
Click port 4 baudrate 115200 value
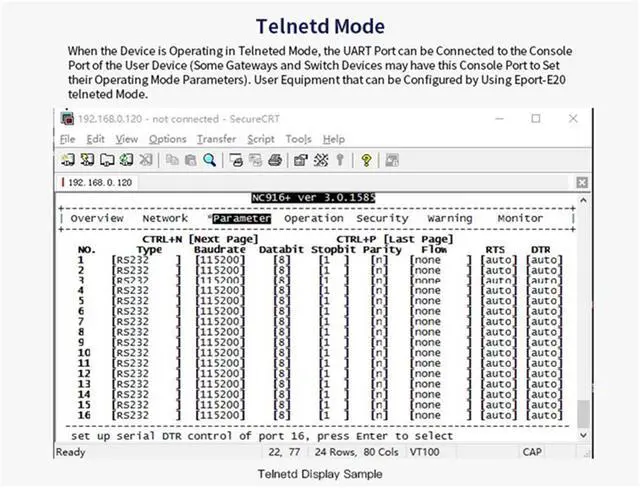pyautogui.click(x=220, y=291)
